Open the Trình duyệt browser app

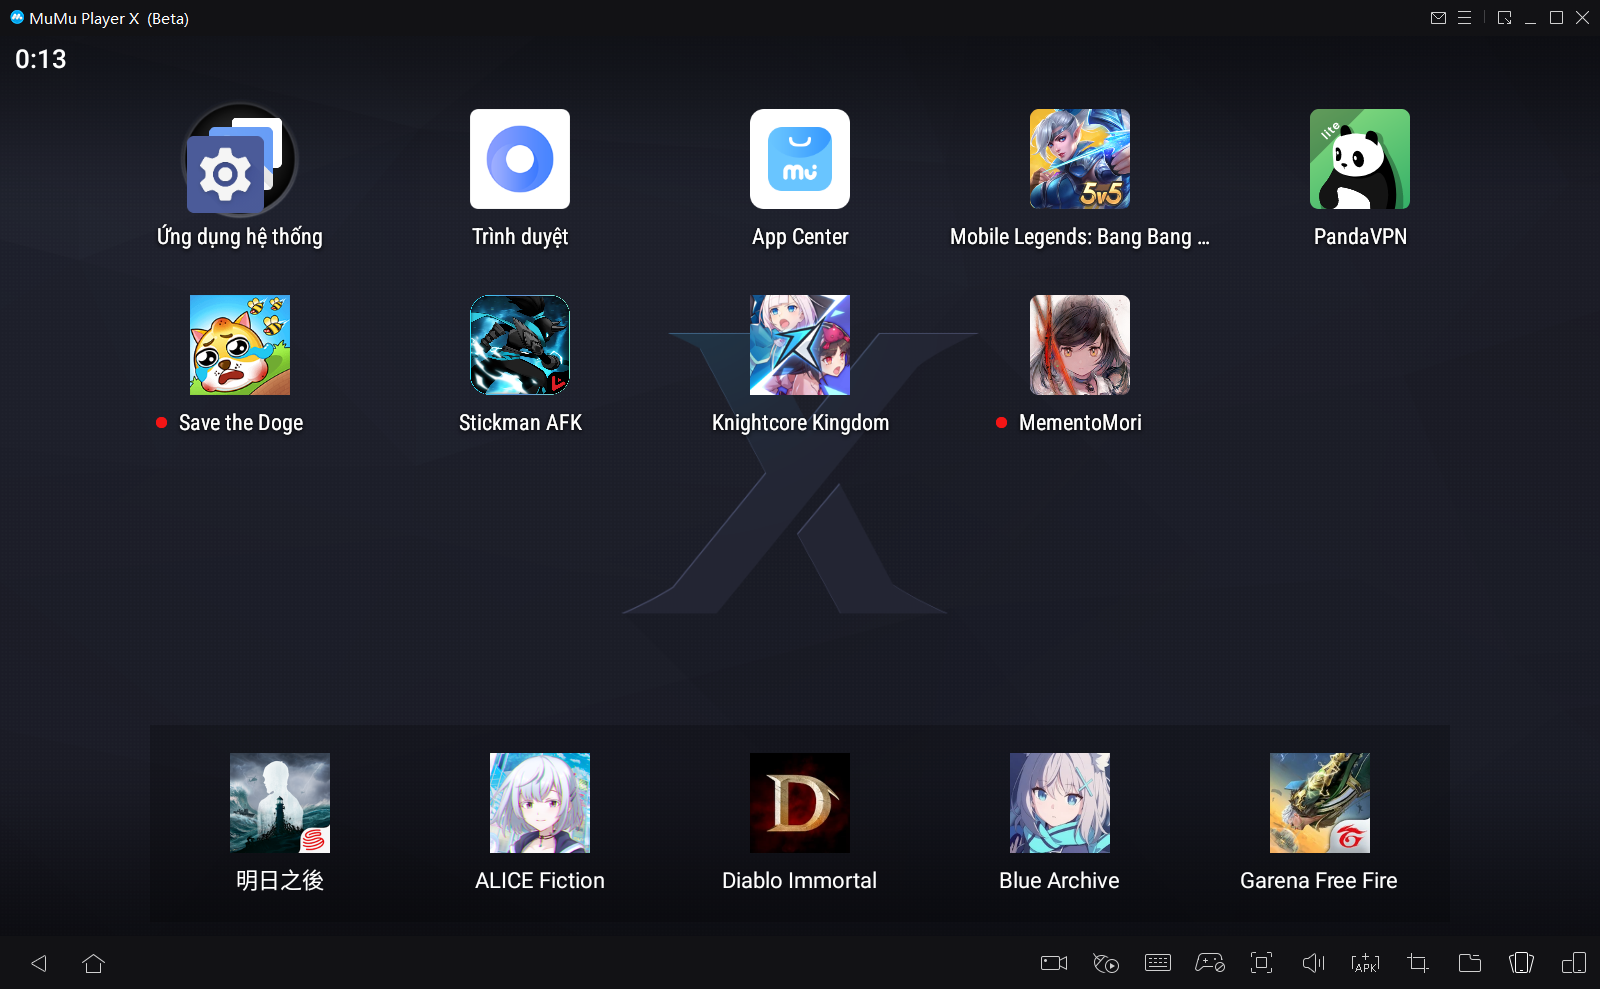[x=520, y=160]
